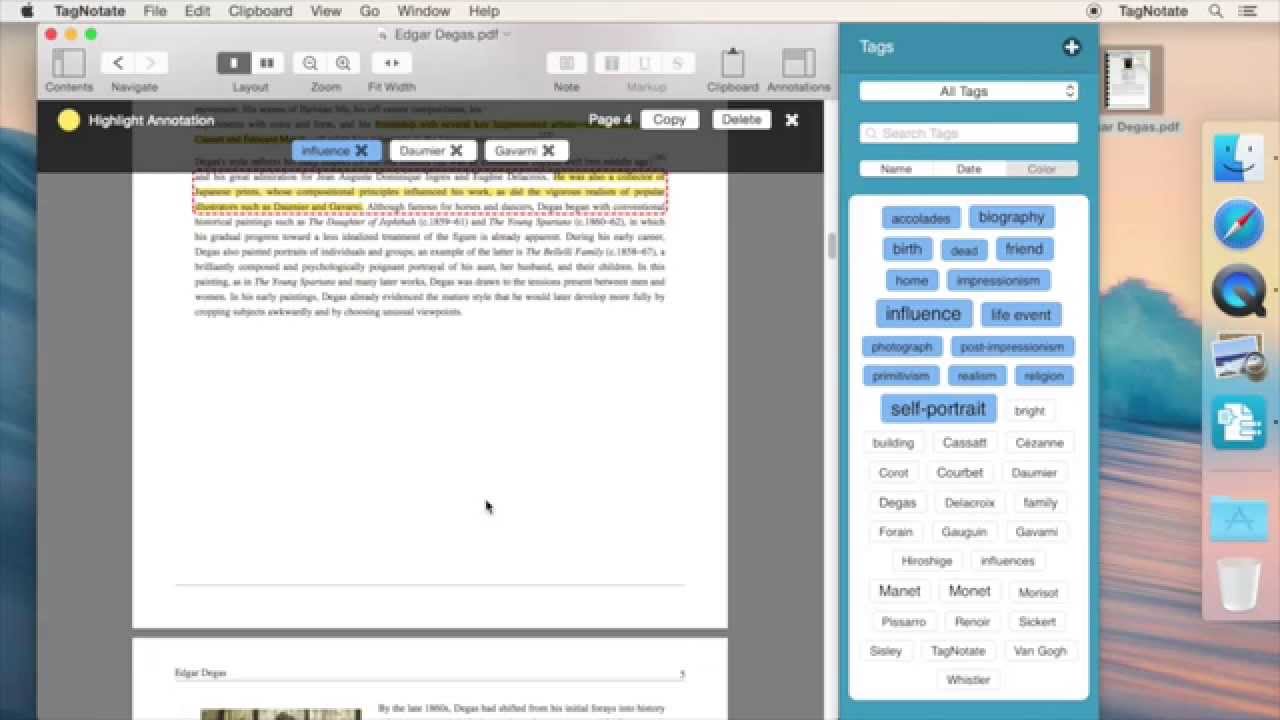Open the All Tags dropdown
1280x720 pixels.
[x=968, y=91]
